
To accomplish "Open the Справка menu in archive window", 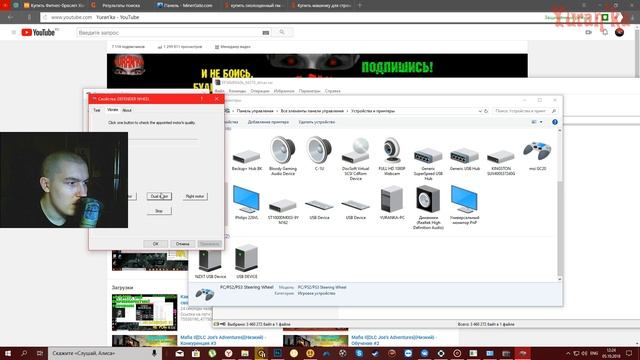I will pos(333,91).
